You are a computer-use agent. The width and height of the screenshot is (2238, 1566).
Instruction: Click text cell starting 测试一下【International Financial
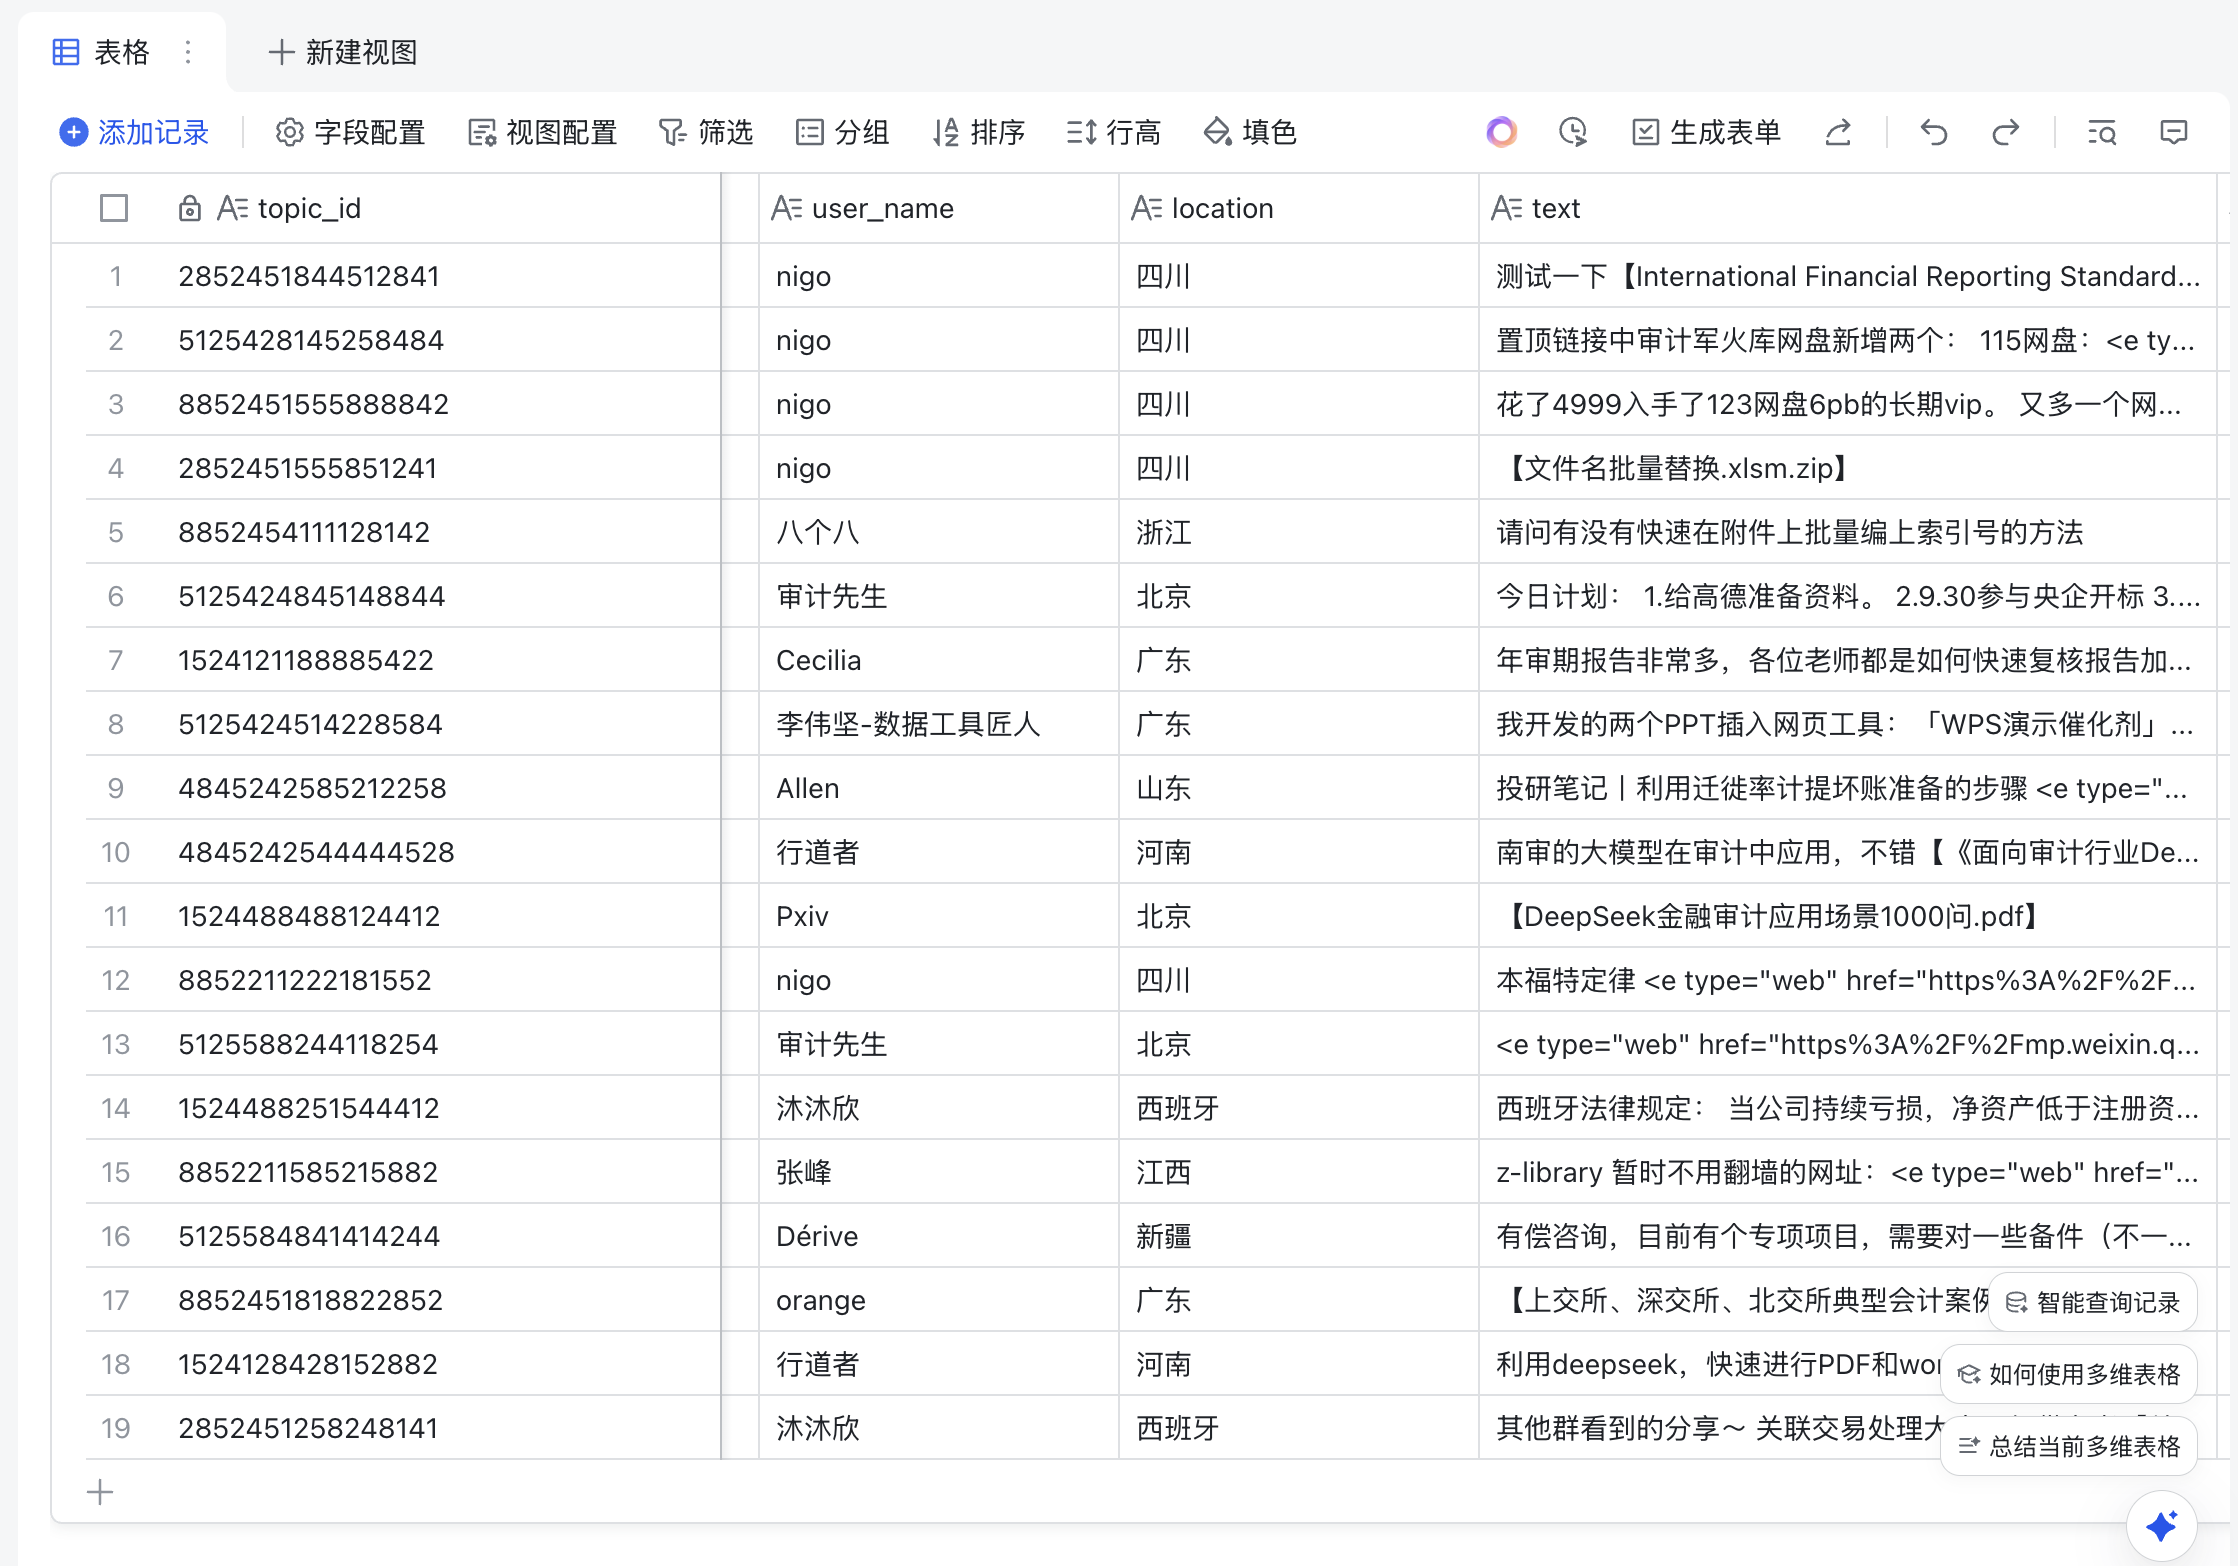click(1848, 276)
